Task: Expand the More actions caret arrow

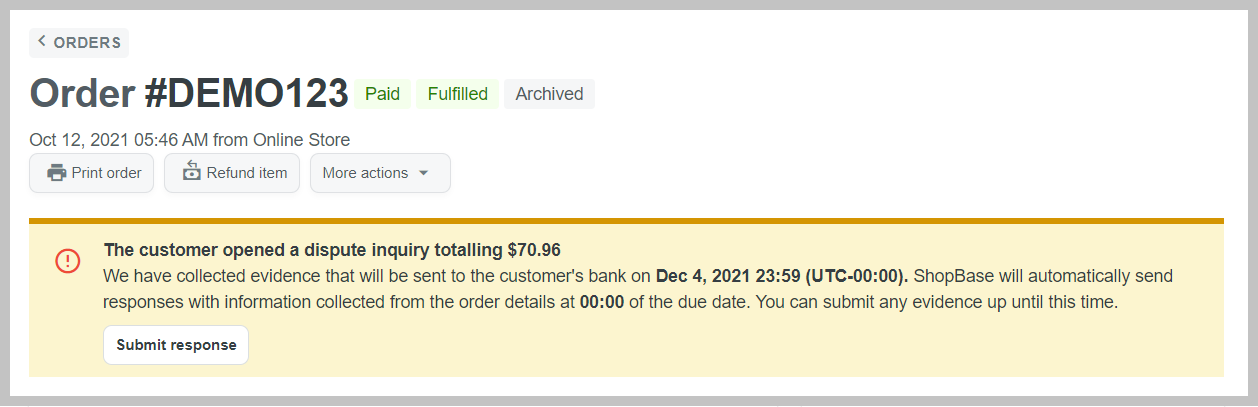Action: tap(423, 173)
